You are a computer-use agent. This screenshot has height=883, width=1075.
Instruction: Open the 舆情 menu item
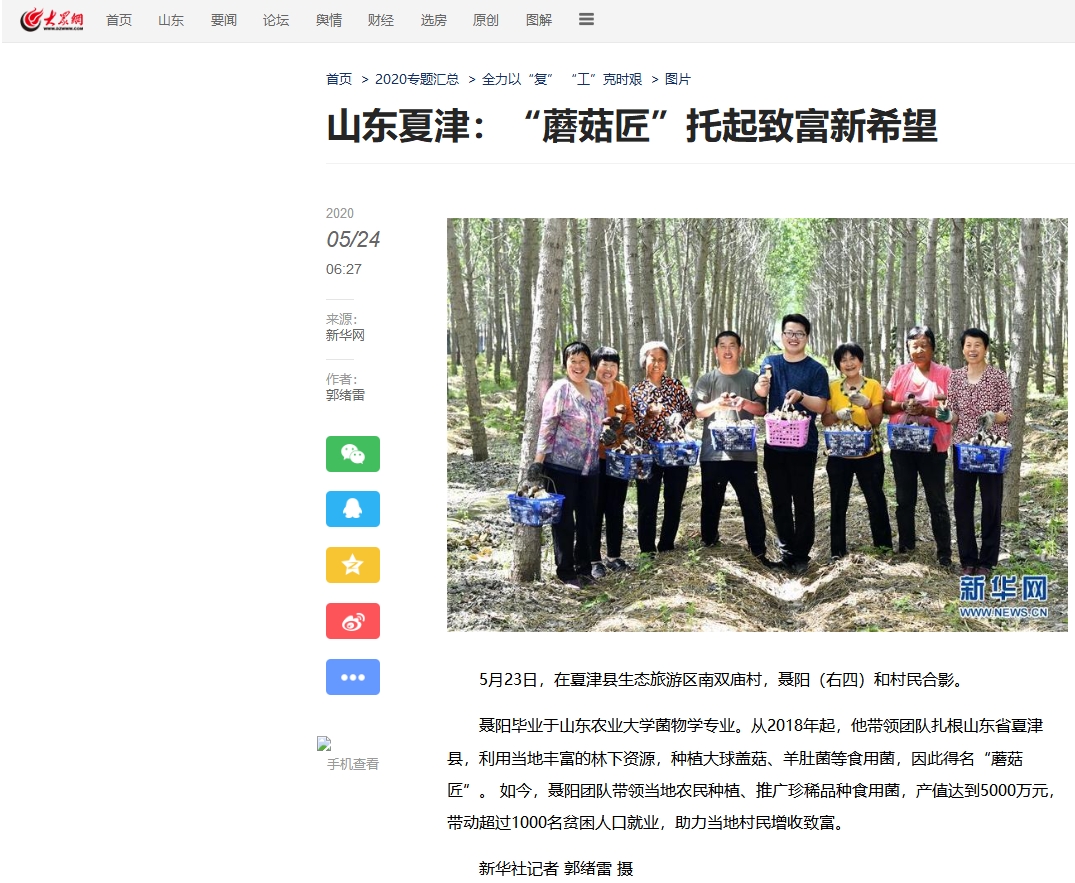pos(329,20)
